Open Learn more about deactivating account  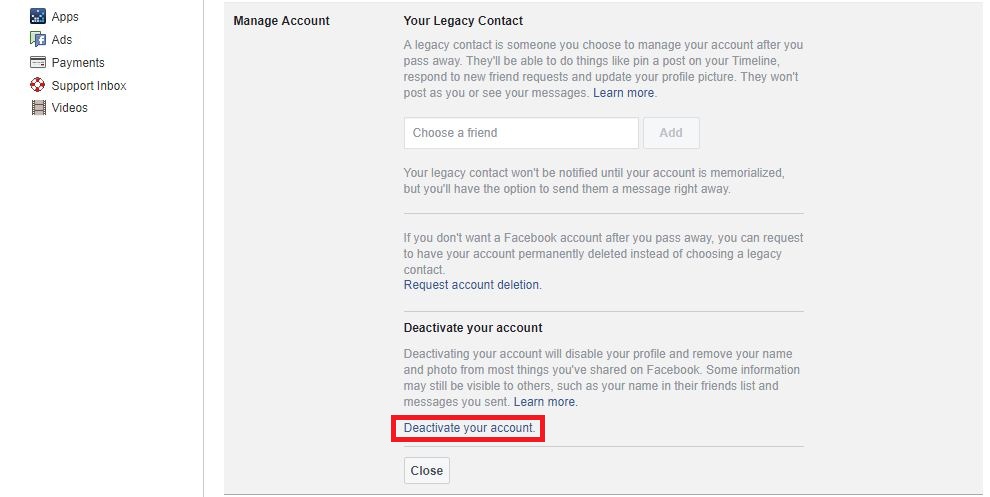click(545, 402)
